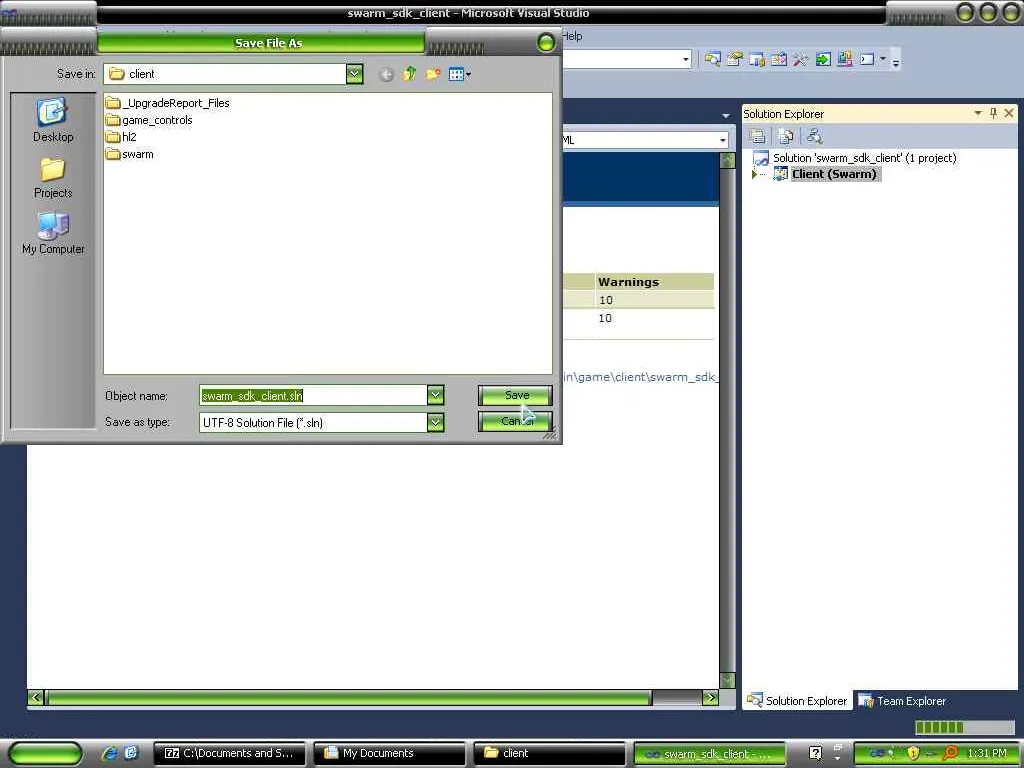Image resolution: width=1024 pixels, height=768 pixels.
Task: Open Solution Explorer window position dropdown arrow
Action: point(978,113)
